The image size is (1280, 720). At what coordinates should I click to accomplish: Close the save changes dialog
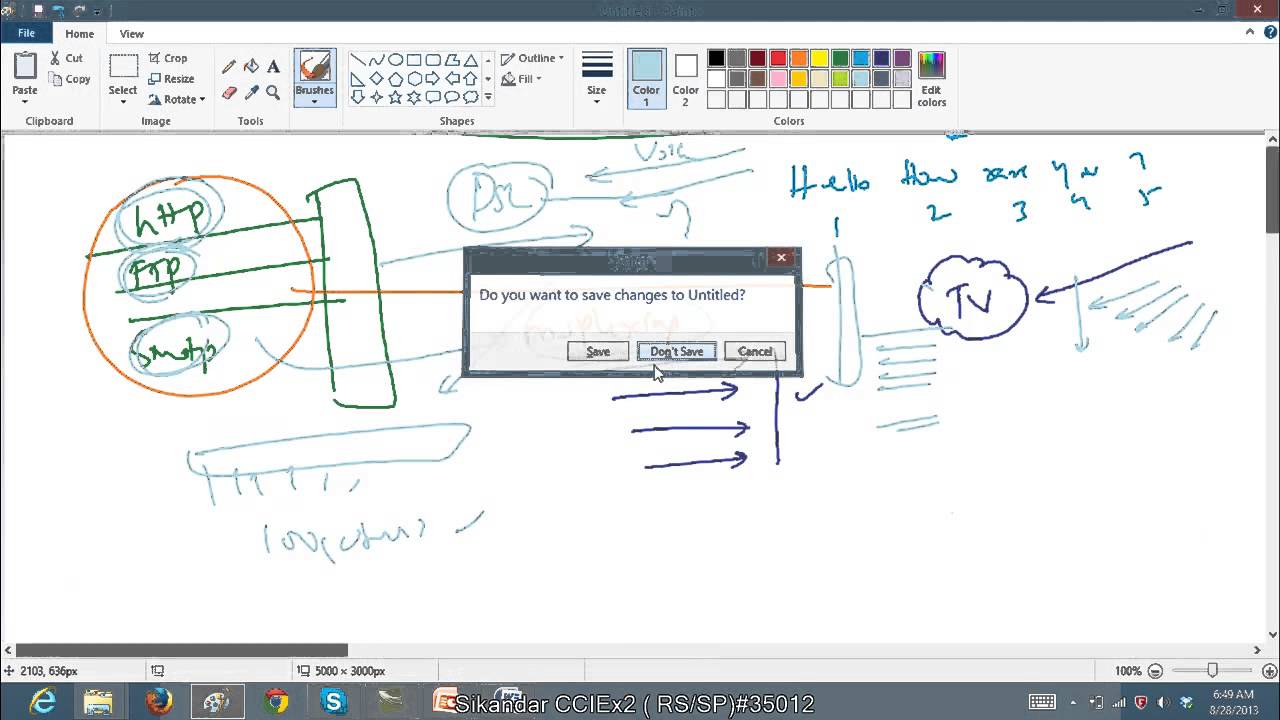point(781,258)
